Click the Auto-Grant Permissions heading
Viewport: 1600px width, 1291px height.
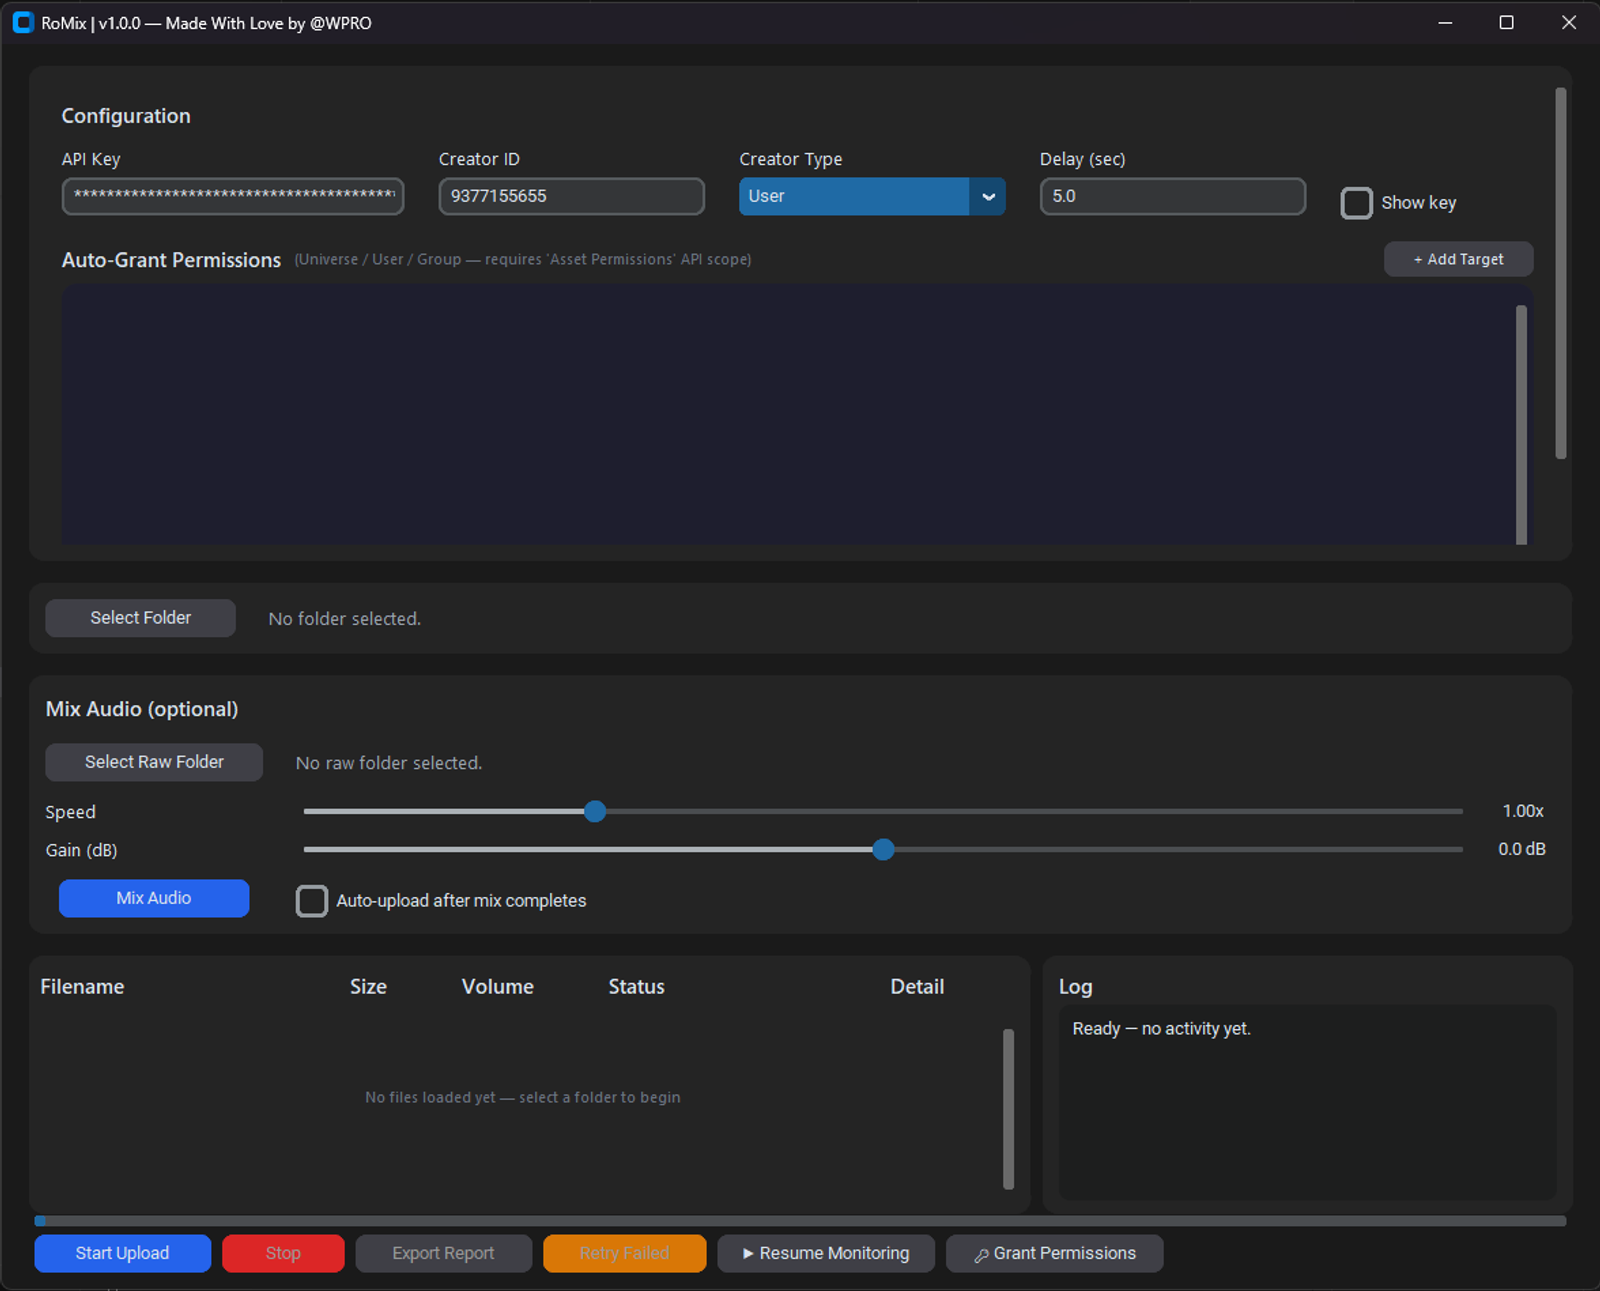click(171, 260)
